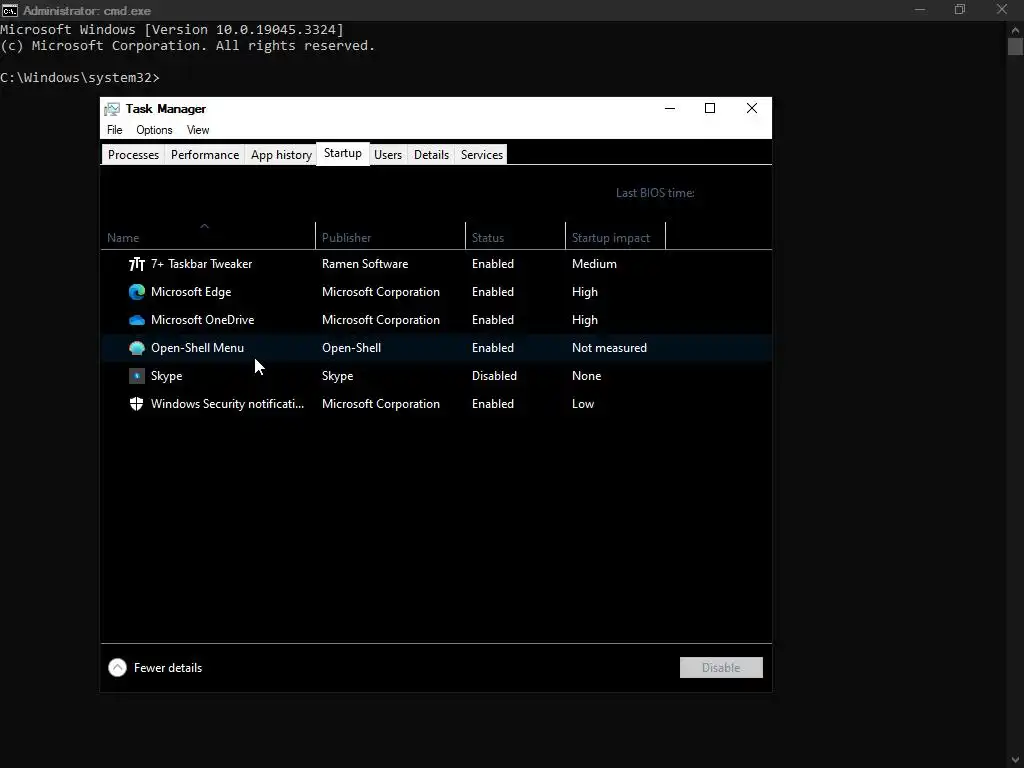This screenshot has height=768, width=1024.
Task: Minimize the Task Manager window
Action: point(669,108)
